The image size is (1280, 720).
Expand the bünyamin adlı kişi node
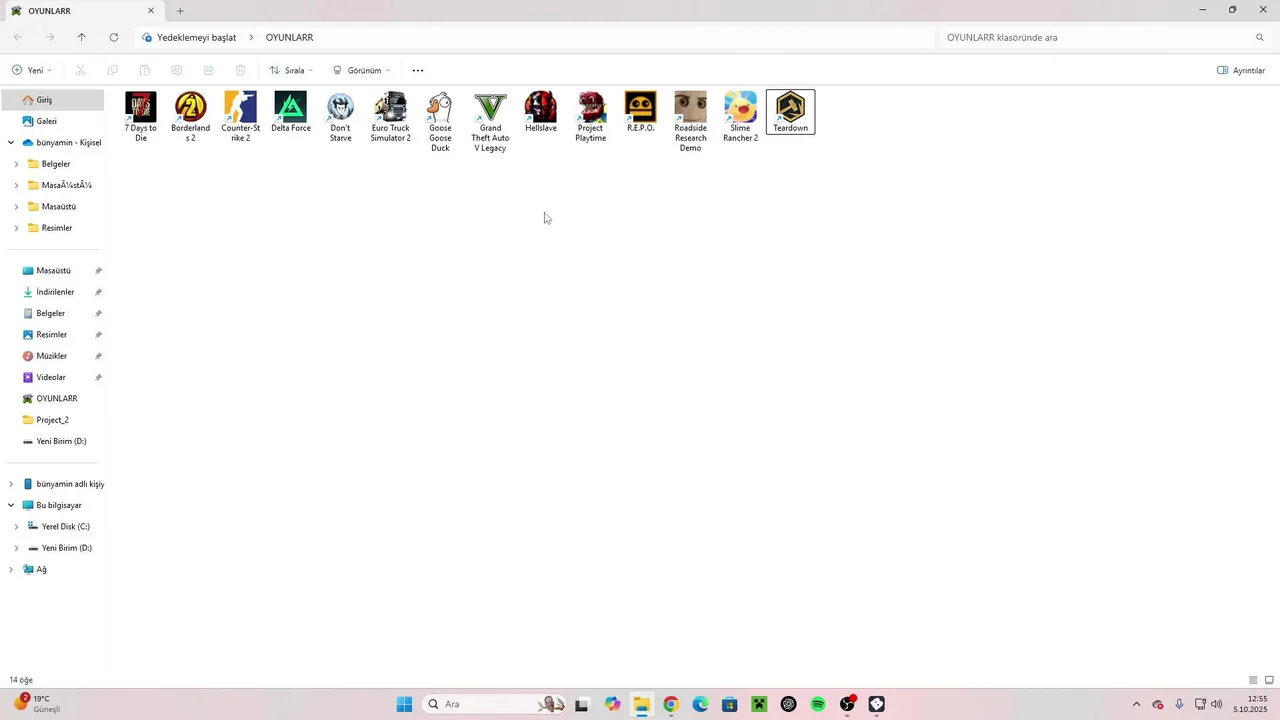click(11, 484)
